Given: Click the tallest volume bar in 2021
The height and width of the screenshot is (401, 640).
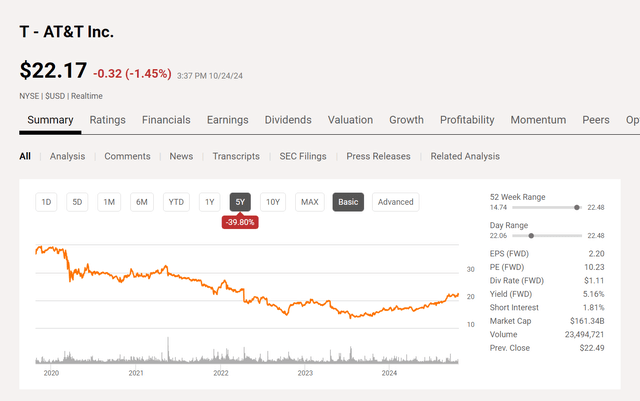Looking at the screenshot, I should click(168, 350).
